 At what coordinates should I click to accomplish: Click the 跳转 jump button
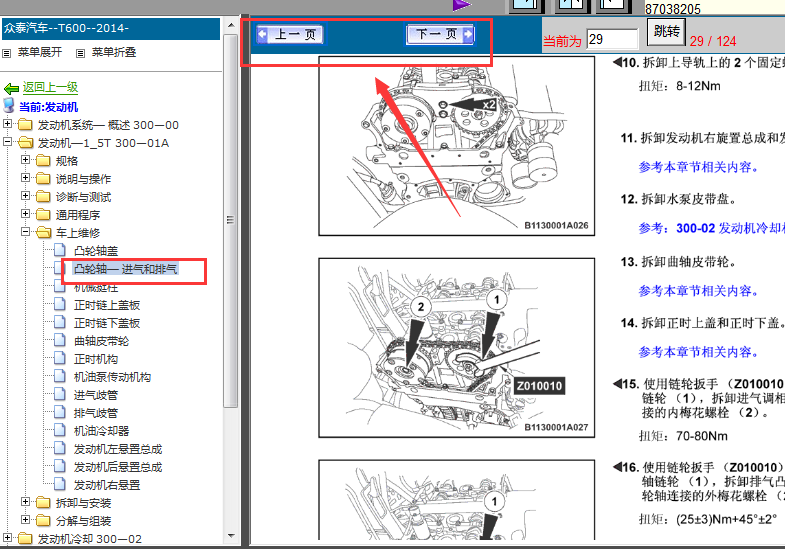666,32
